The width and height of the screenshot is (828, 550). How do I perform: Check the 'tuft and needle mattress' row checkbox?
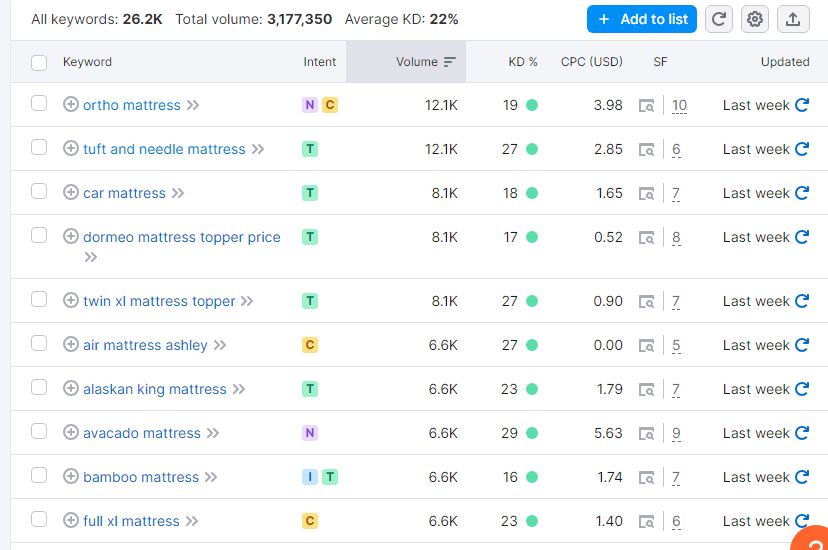click(x=39, y=147)
